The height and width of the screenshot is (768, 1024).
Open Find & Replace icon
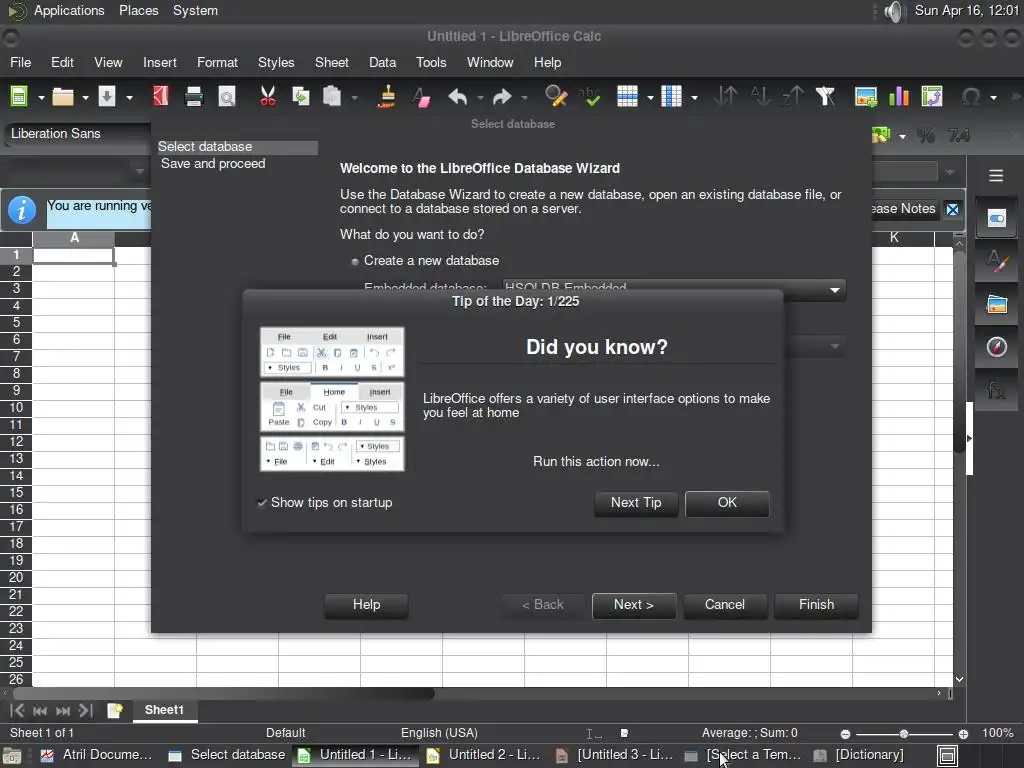click(x=556, y=97)
